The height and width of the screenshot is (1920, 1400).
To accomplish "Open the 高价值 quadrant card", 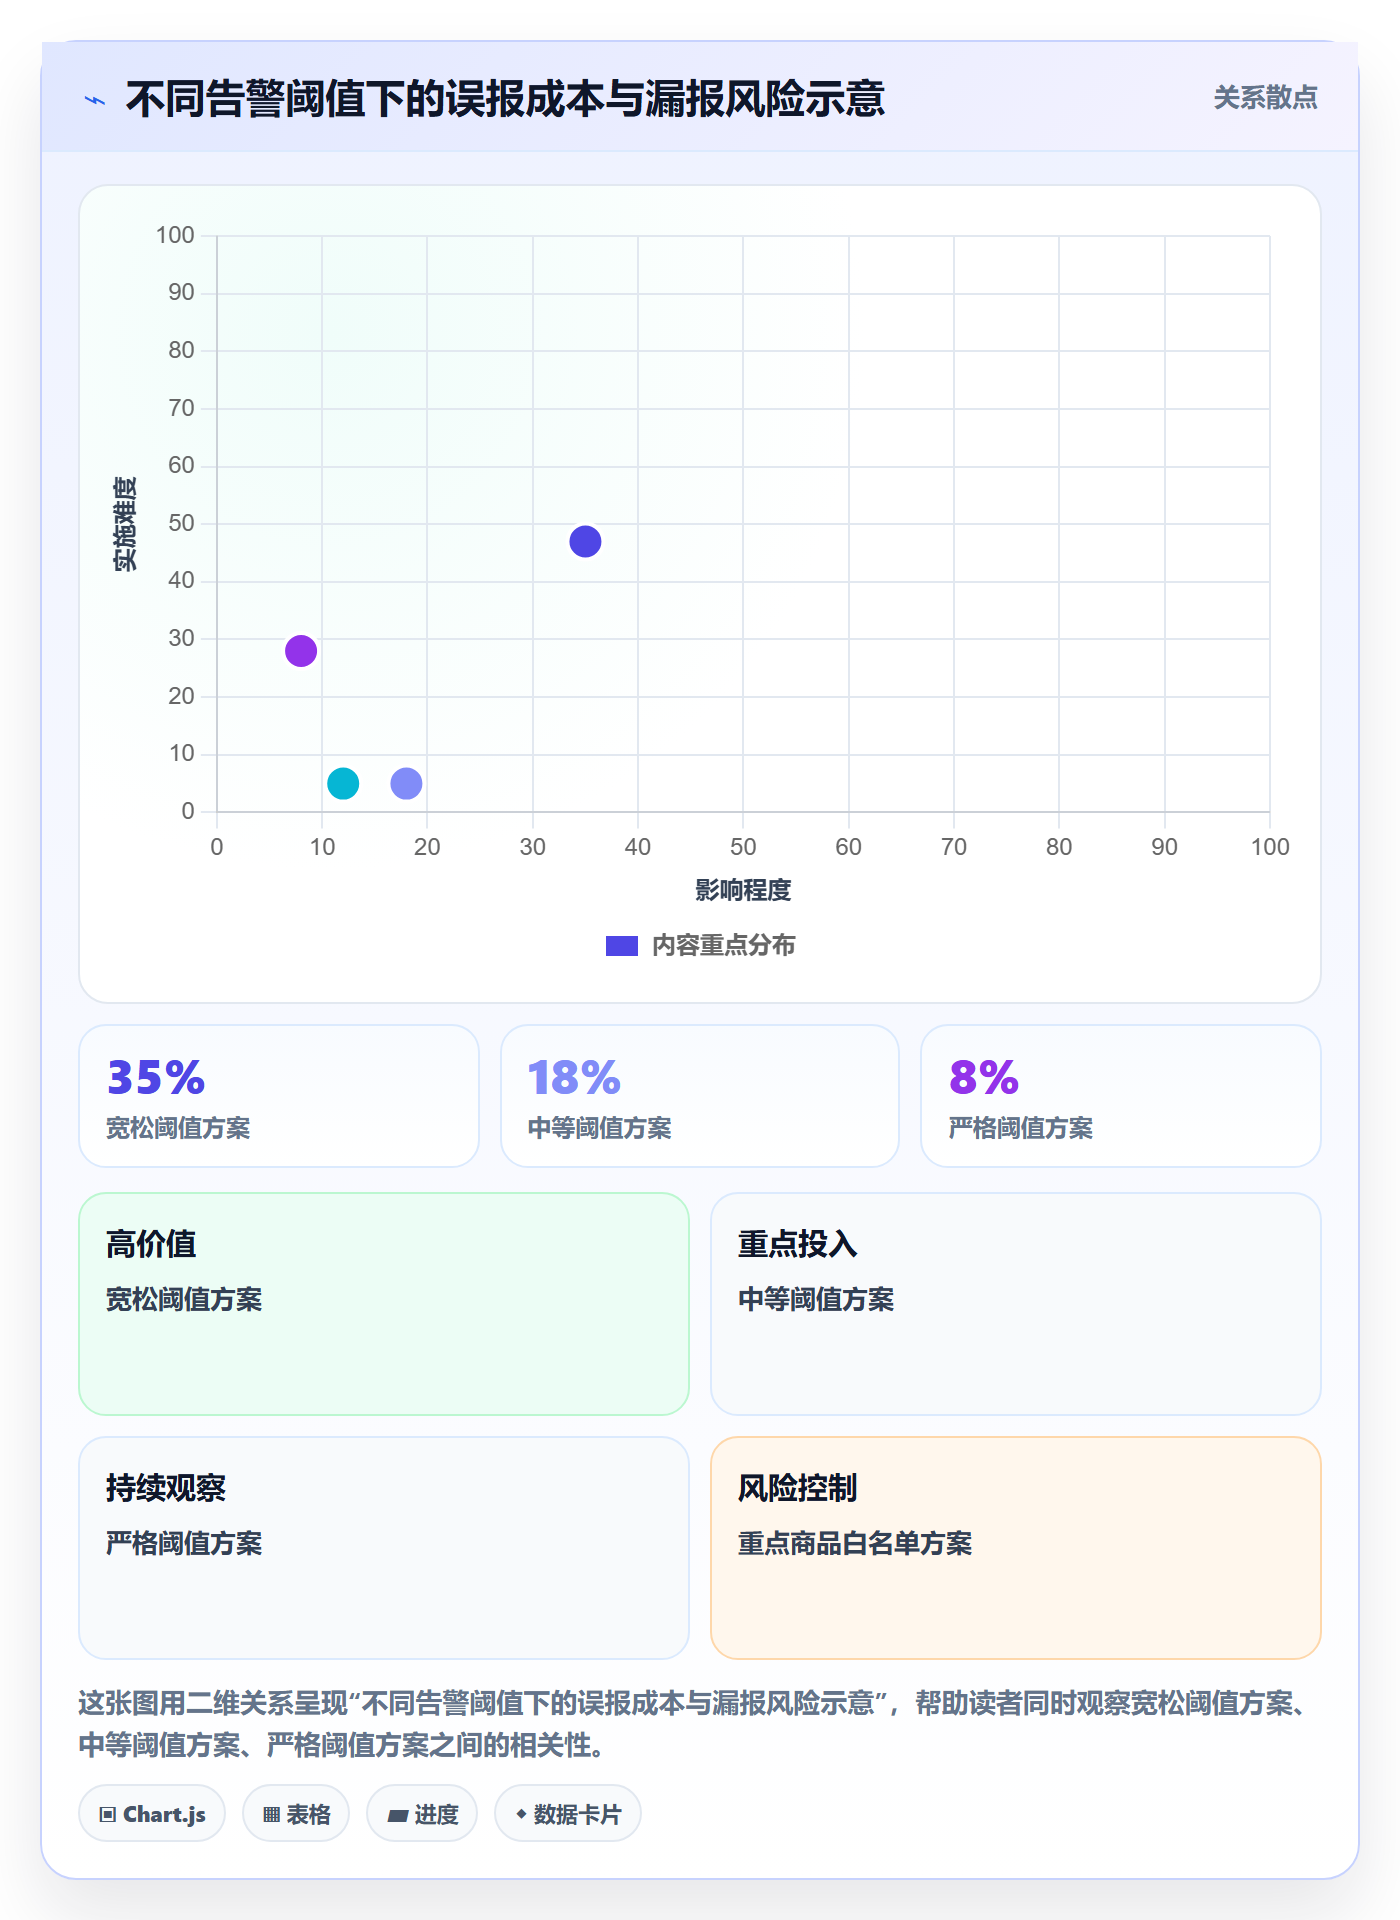I will coord(384,1304).
